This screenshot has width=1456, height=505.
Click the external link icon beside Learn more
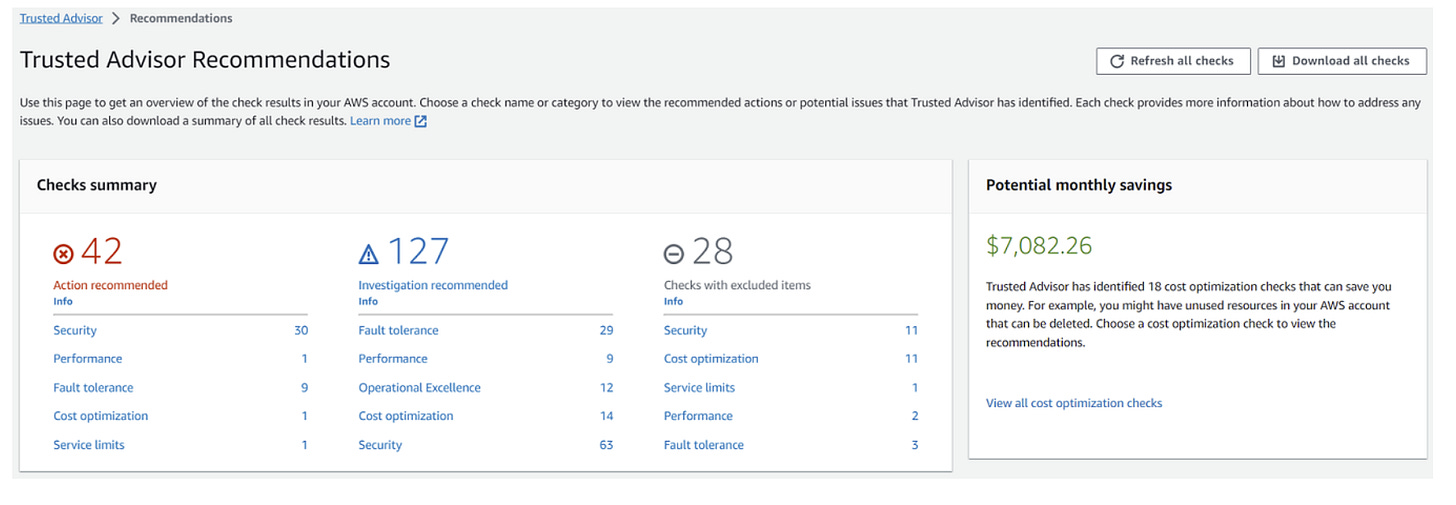click(x=421, y=121)
